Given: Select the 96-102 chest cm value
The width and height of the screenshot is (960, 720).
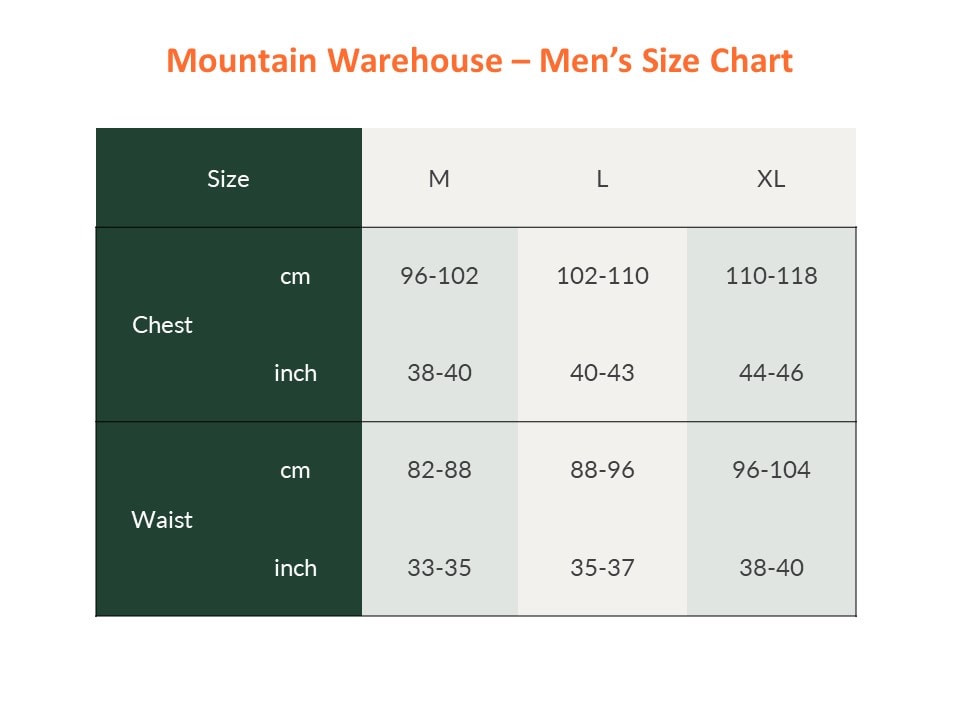Looking at the screenshot, I should [439, 276].
